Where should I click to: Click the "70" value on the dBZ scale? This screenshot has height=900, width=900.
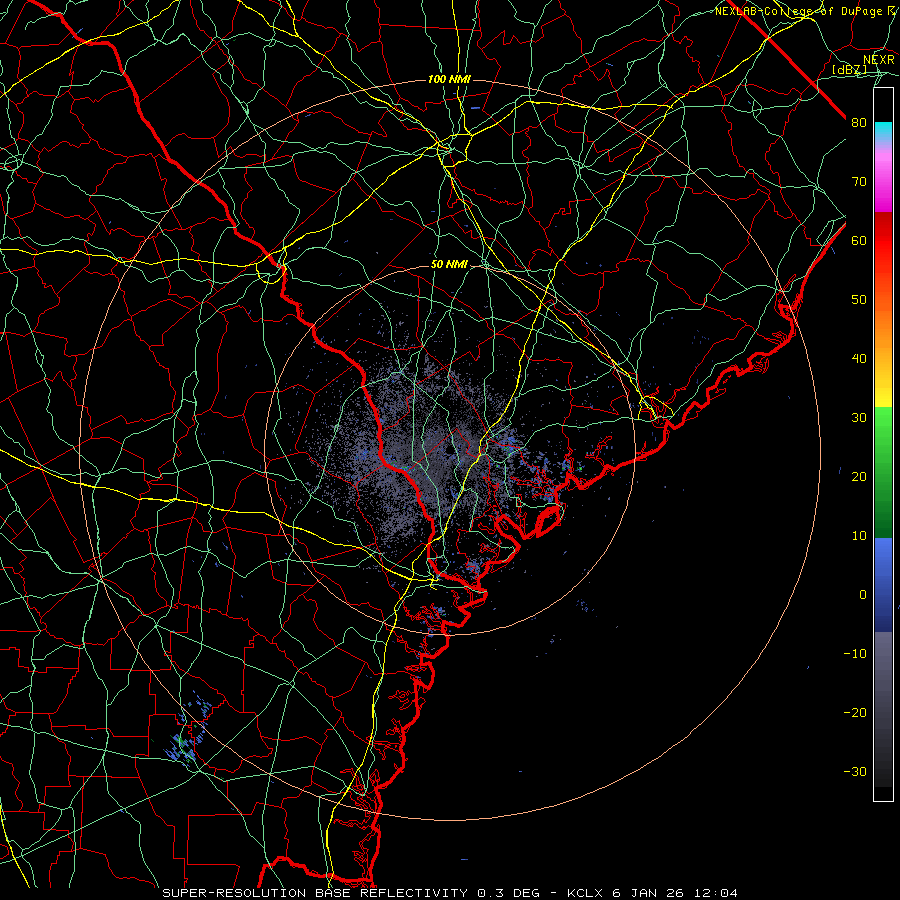tap(859, 182)
